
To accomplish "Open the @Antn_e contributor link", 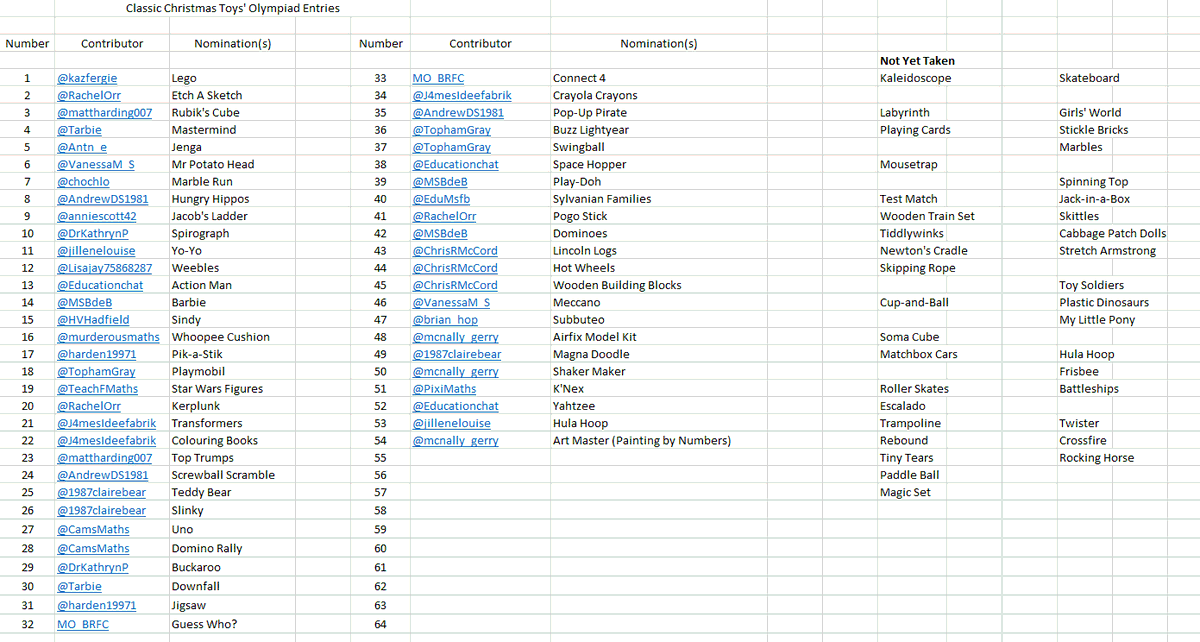I will pyautogui.click(x=82, y=147).
